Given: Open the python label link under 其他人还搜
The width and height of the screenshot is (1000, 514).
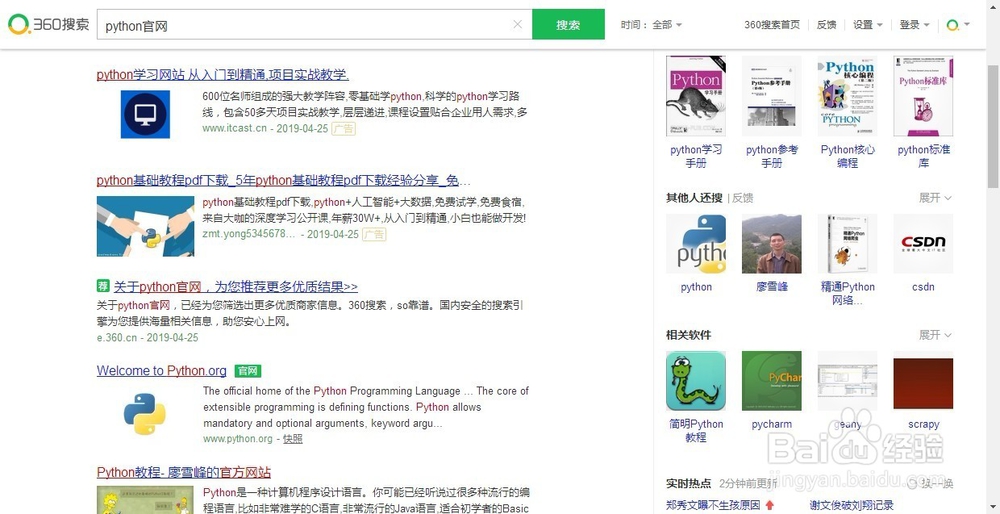Looking at the screenshot, I should (696, 287).
